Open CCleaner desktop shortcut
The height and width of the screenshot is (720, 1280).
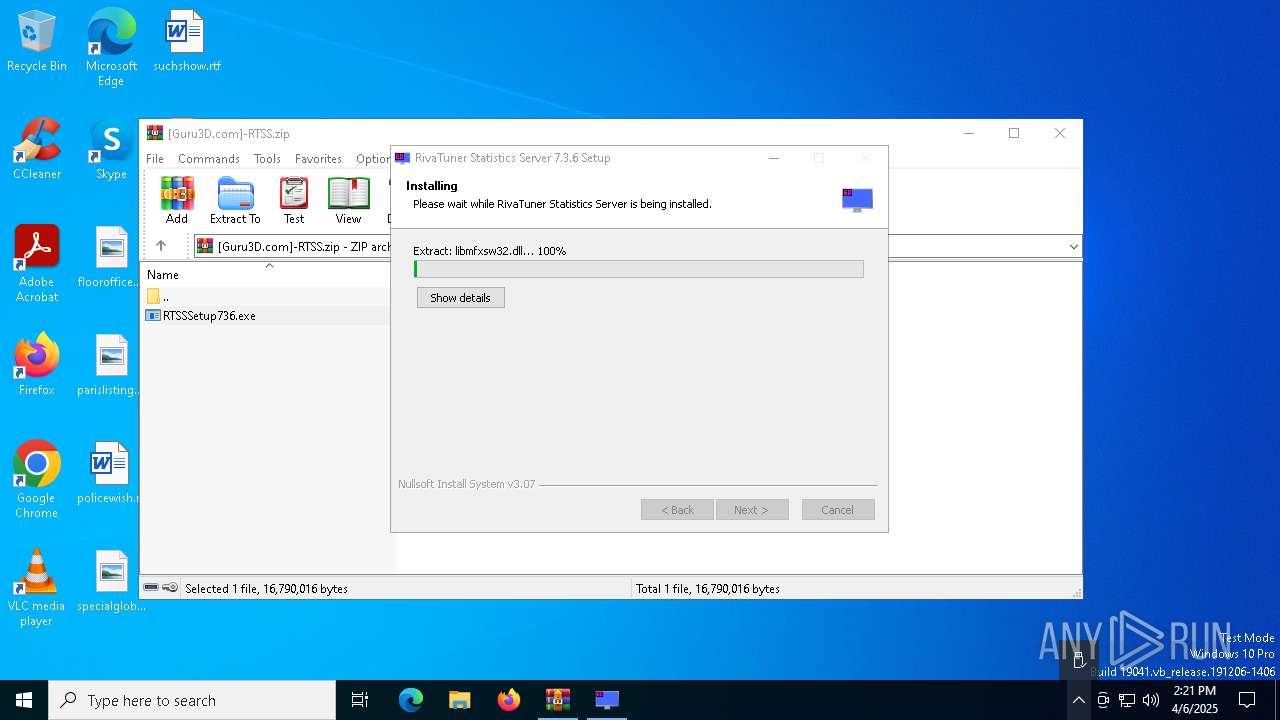pyautogui.click(x=37, y=150)
